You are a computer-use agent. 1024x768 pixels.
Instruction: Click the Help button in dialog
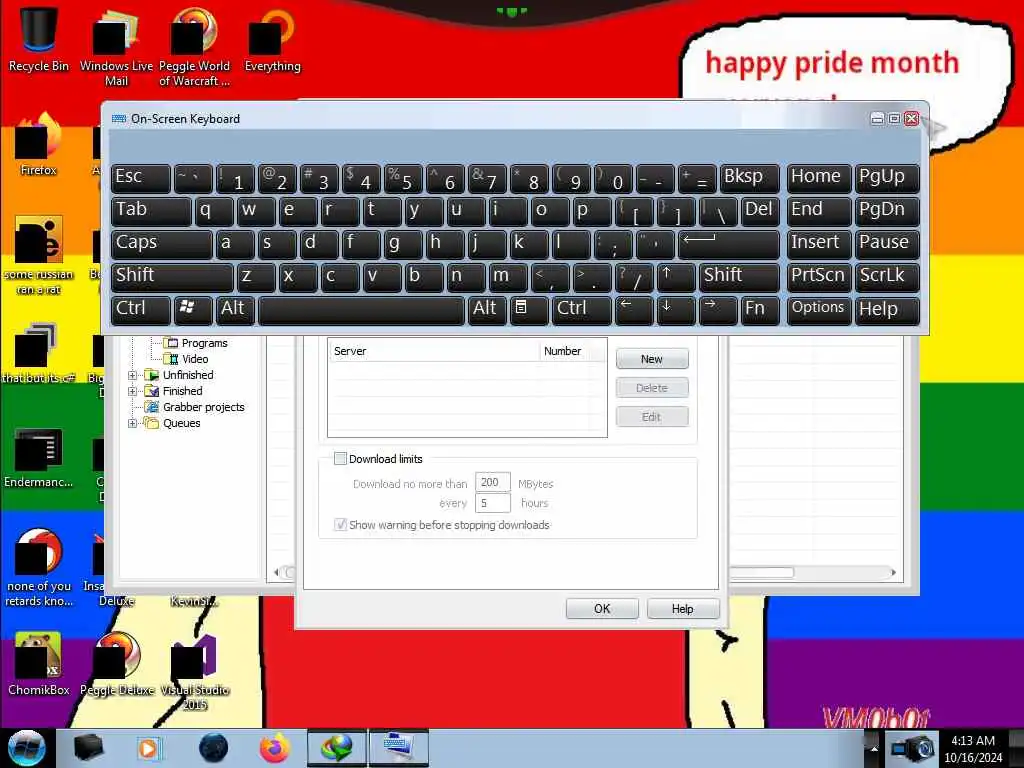[682, 609]
